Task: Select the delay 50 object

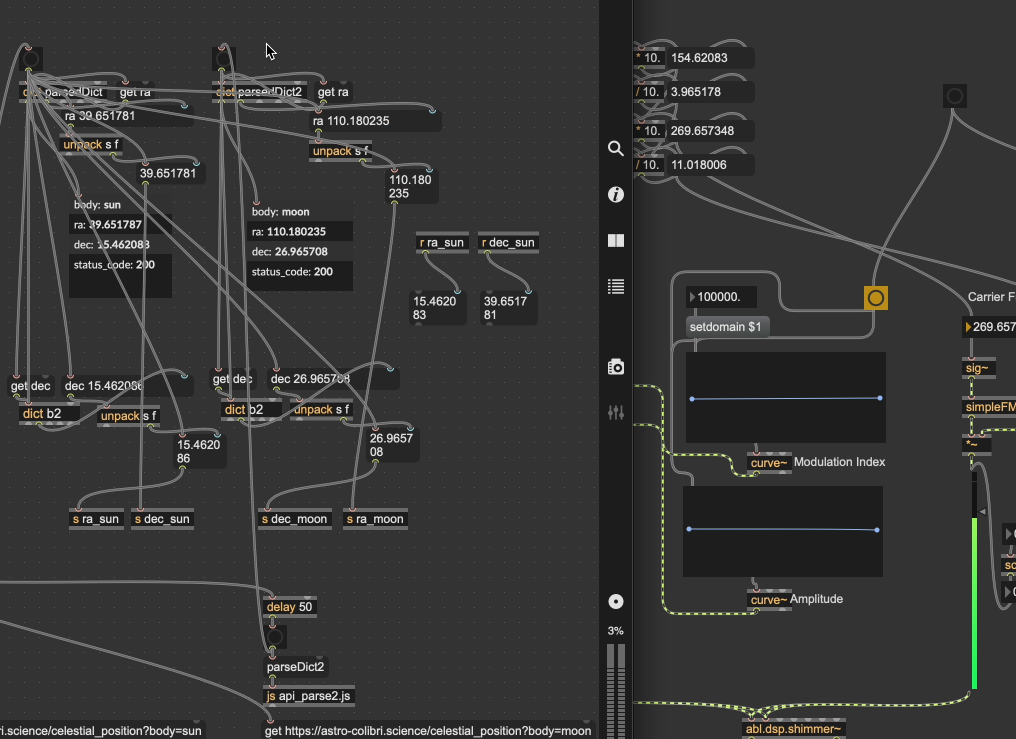Action: [x=289, y=607]
